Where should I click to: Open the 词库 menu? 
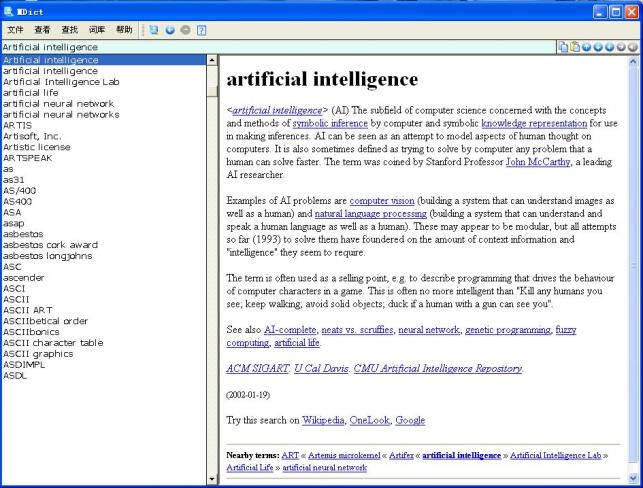(x=97, y=30)
